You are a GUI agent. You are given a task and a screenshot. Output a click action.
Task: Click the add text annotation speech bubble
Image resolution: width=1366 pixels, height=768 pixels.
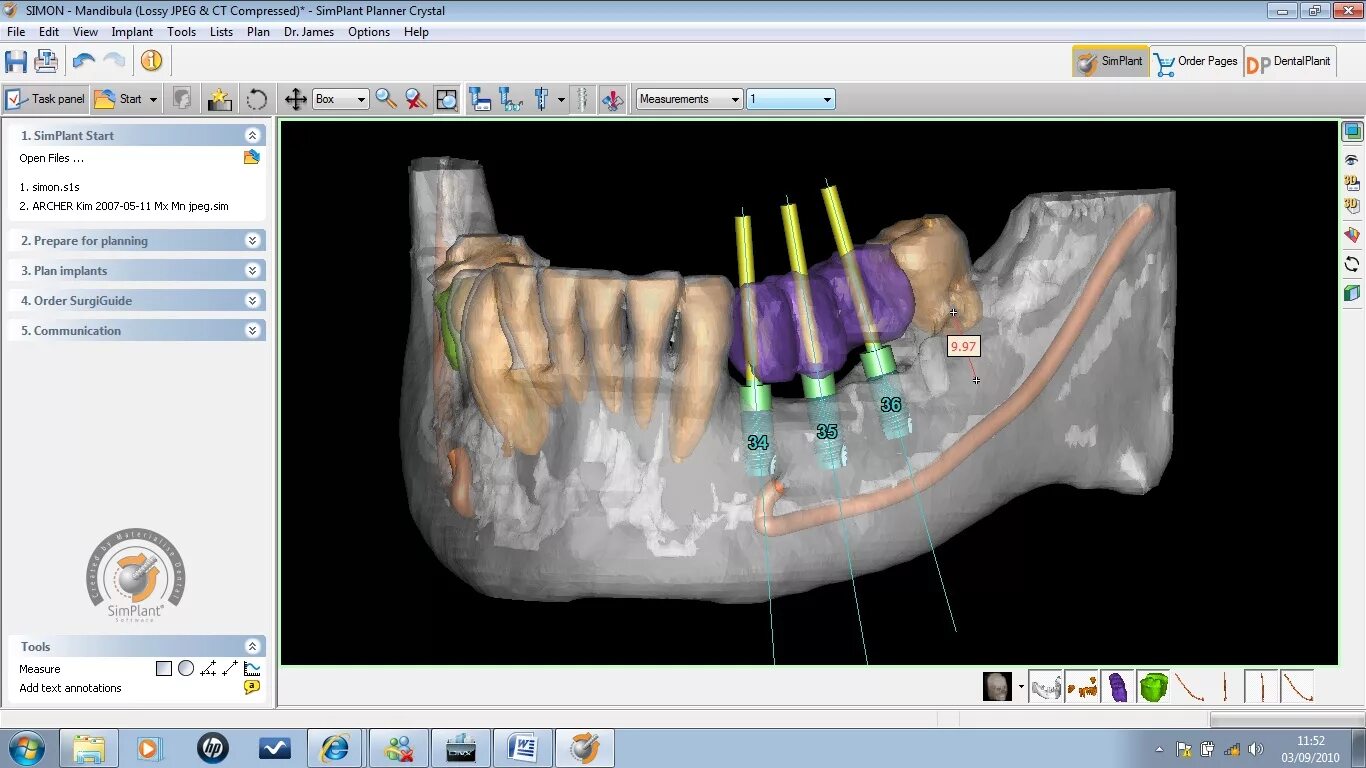click(252, 688)
